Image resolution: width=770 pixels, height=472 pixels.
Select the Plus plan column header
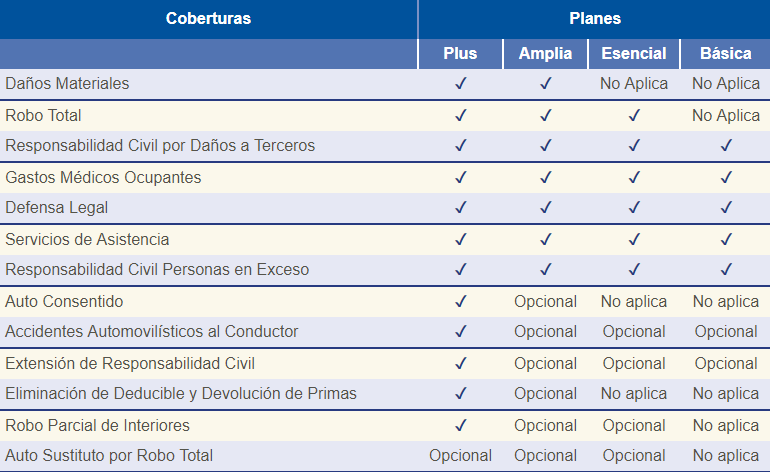460,53
